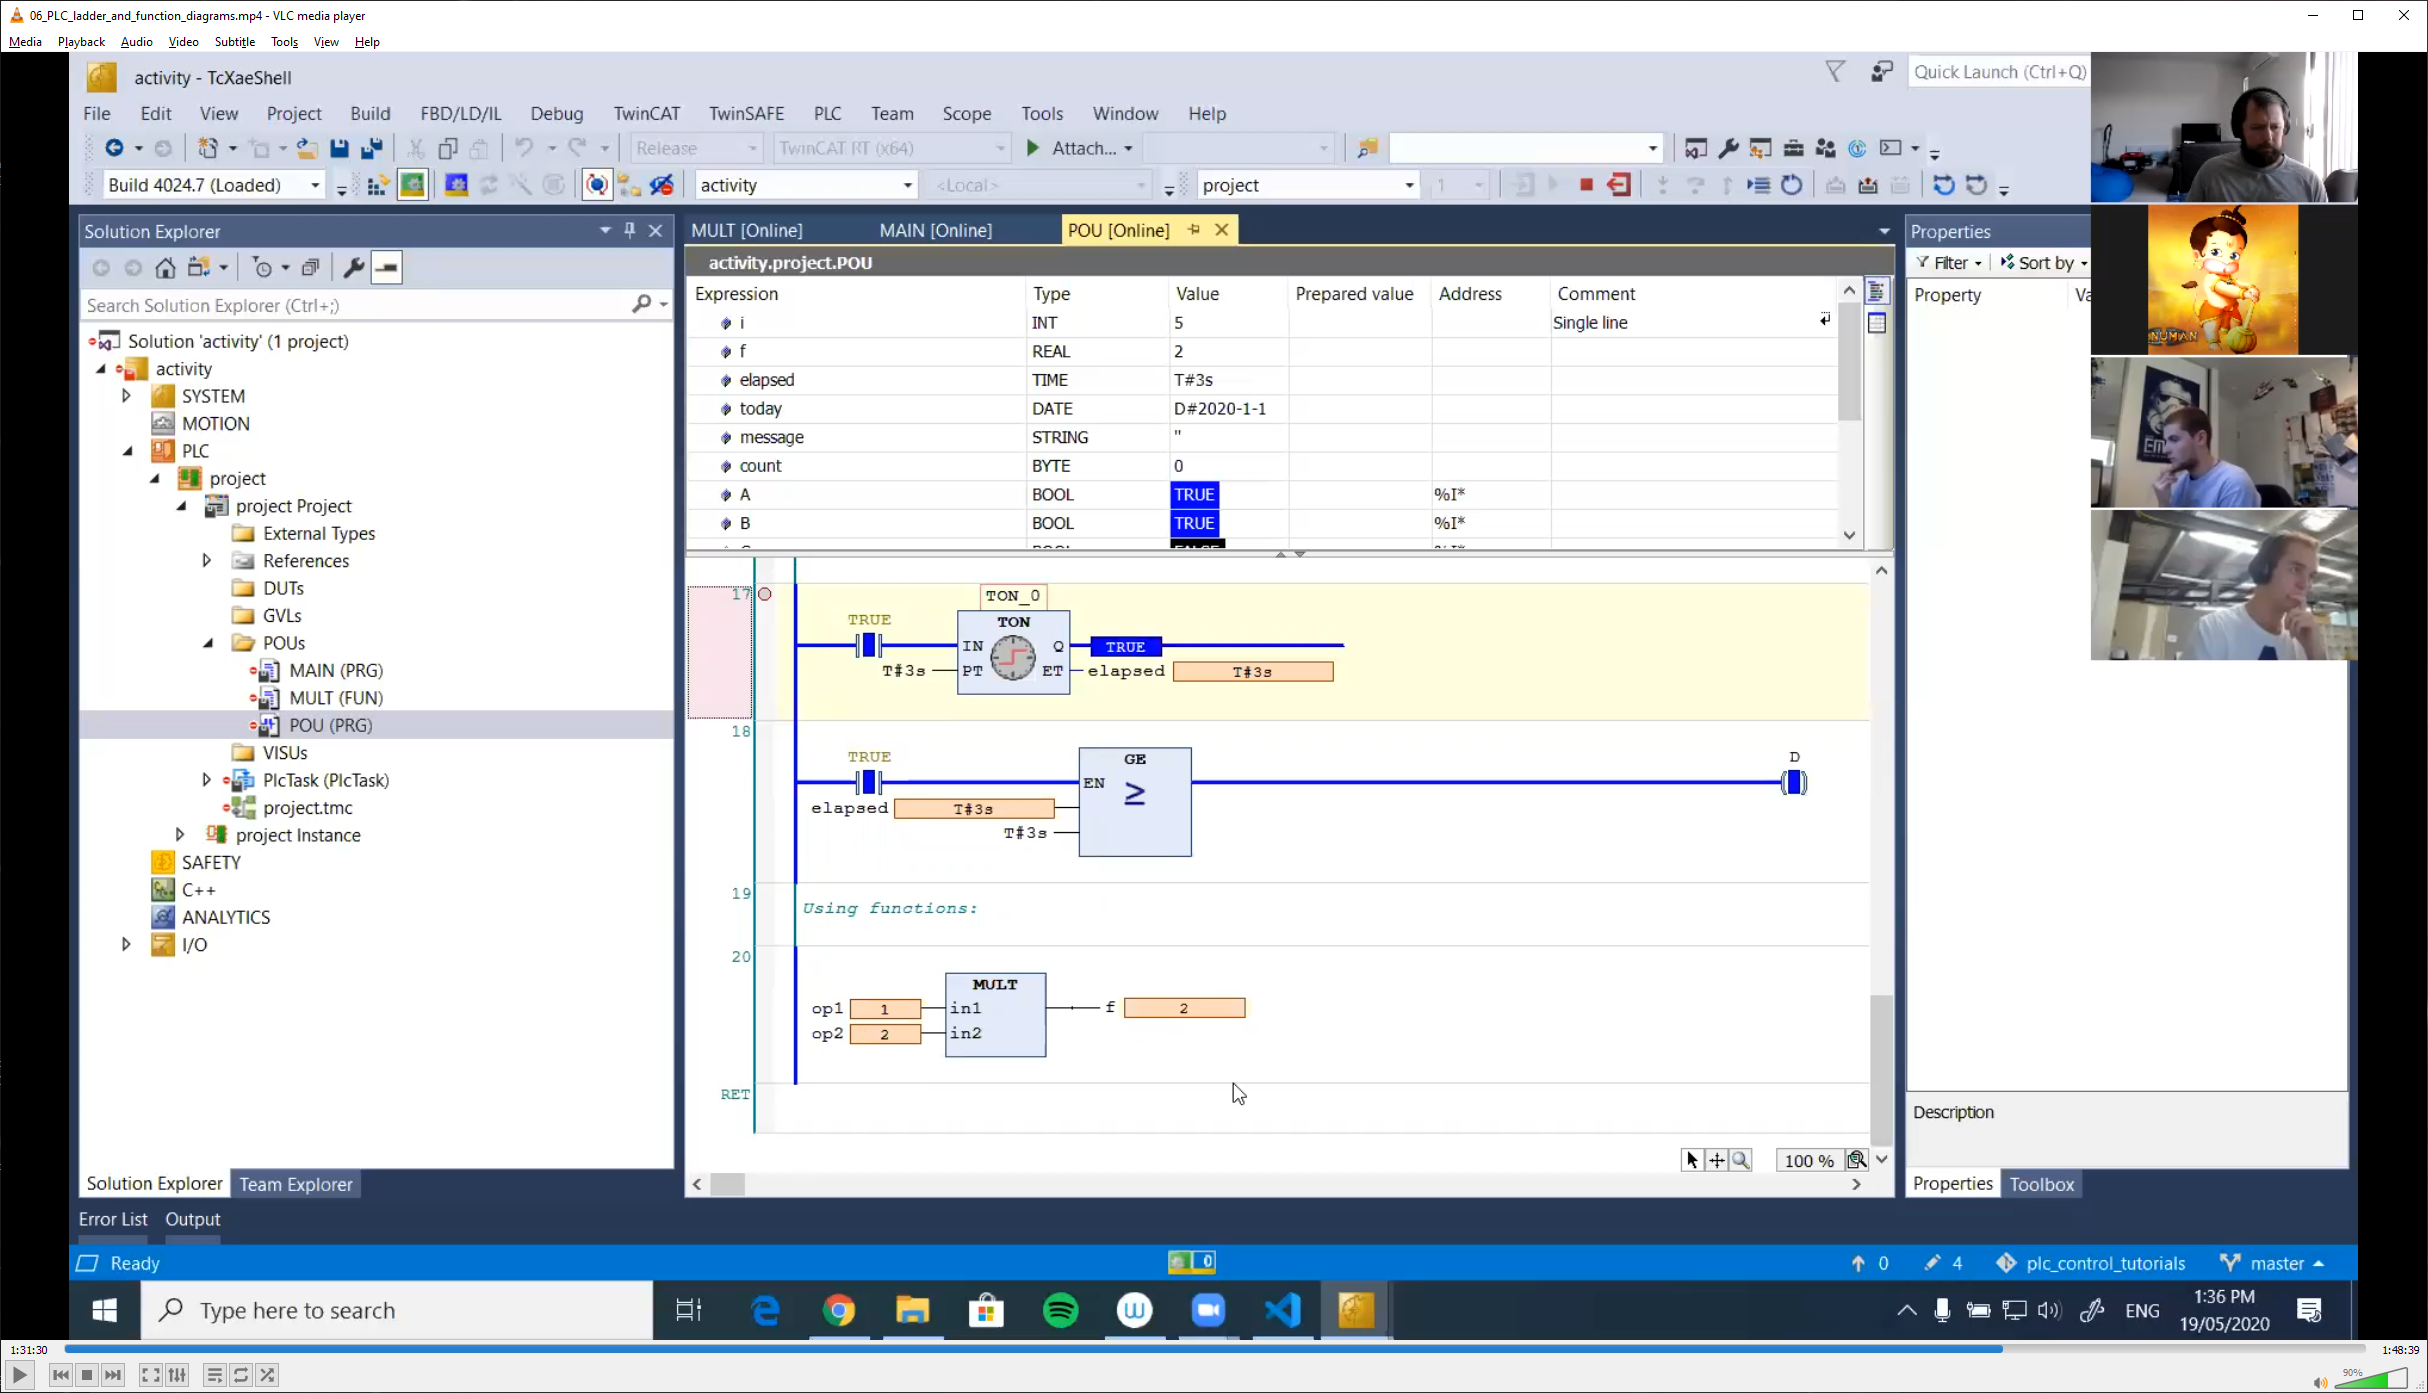Click the red Stop PLC button
The width and height of the screenshot is (2428, 1393).
(x=1586, y=185)
